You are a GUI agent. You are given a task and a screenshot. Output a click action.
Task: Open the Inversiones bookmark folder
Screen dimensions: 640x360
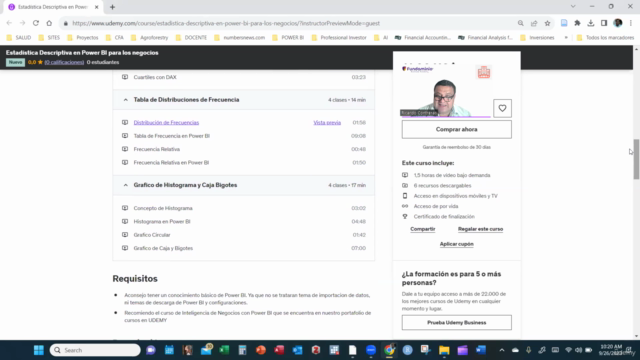click(538, 38)
